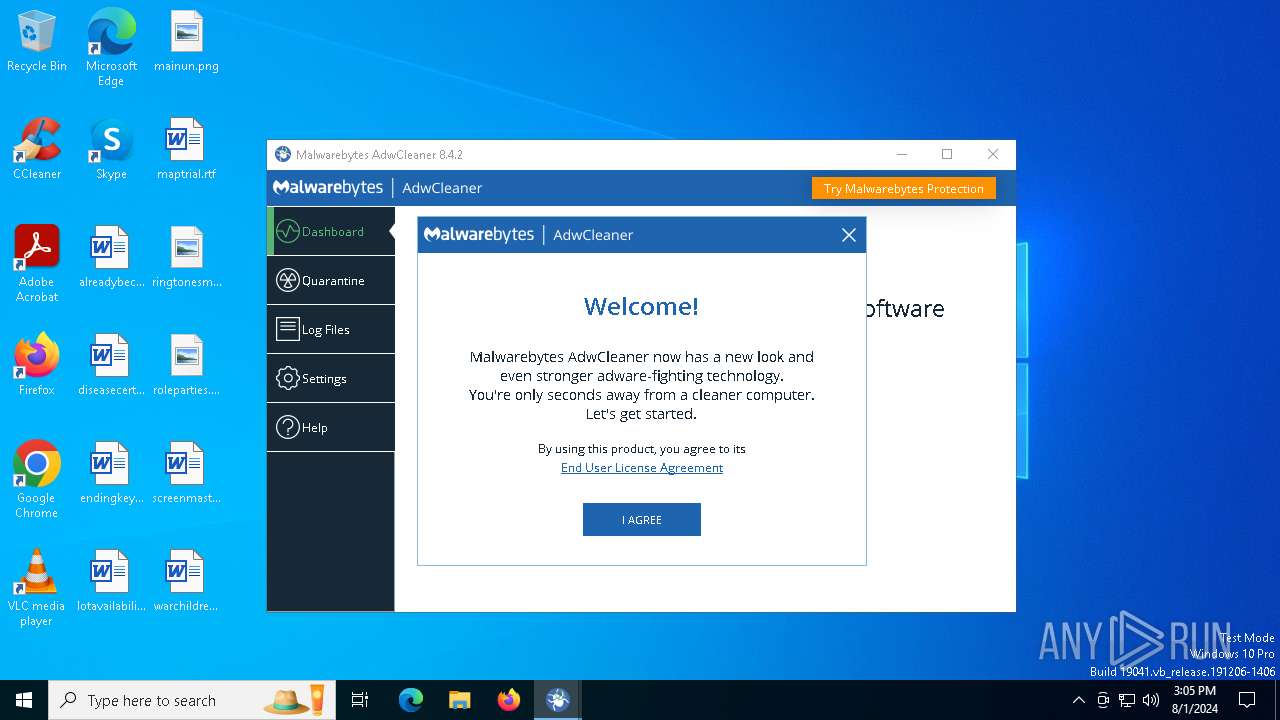Close the Welcome dialog

(849, 235)
